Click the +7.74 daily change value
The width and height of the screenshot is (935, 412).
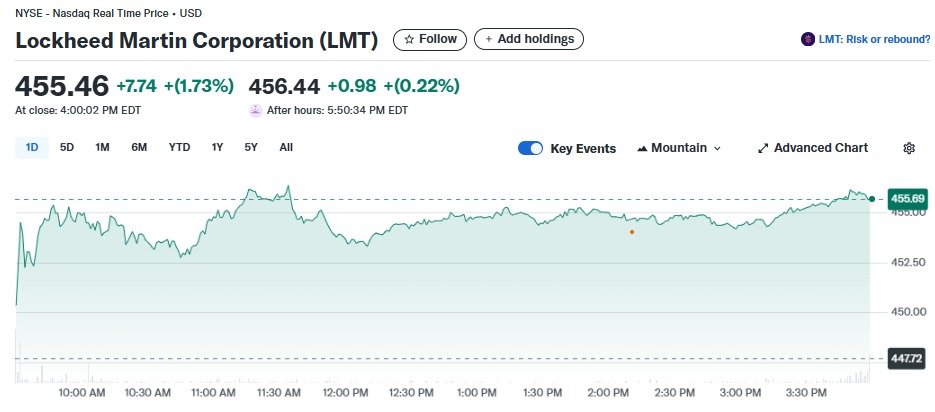click(137, 86)
